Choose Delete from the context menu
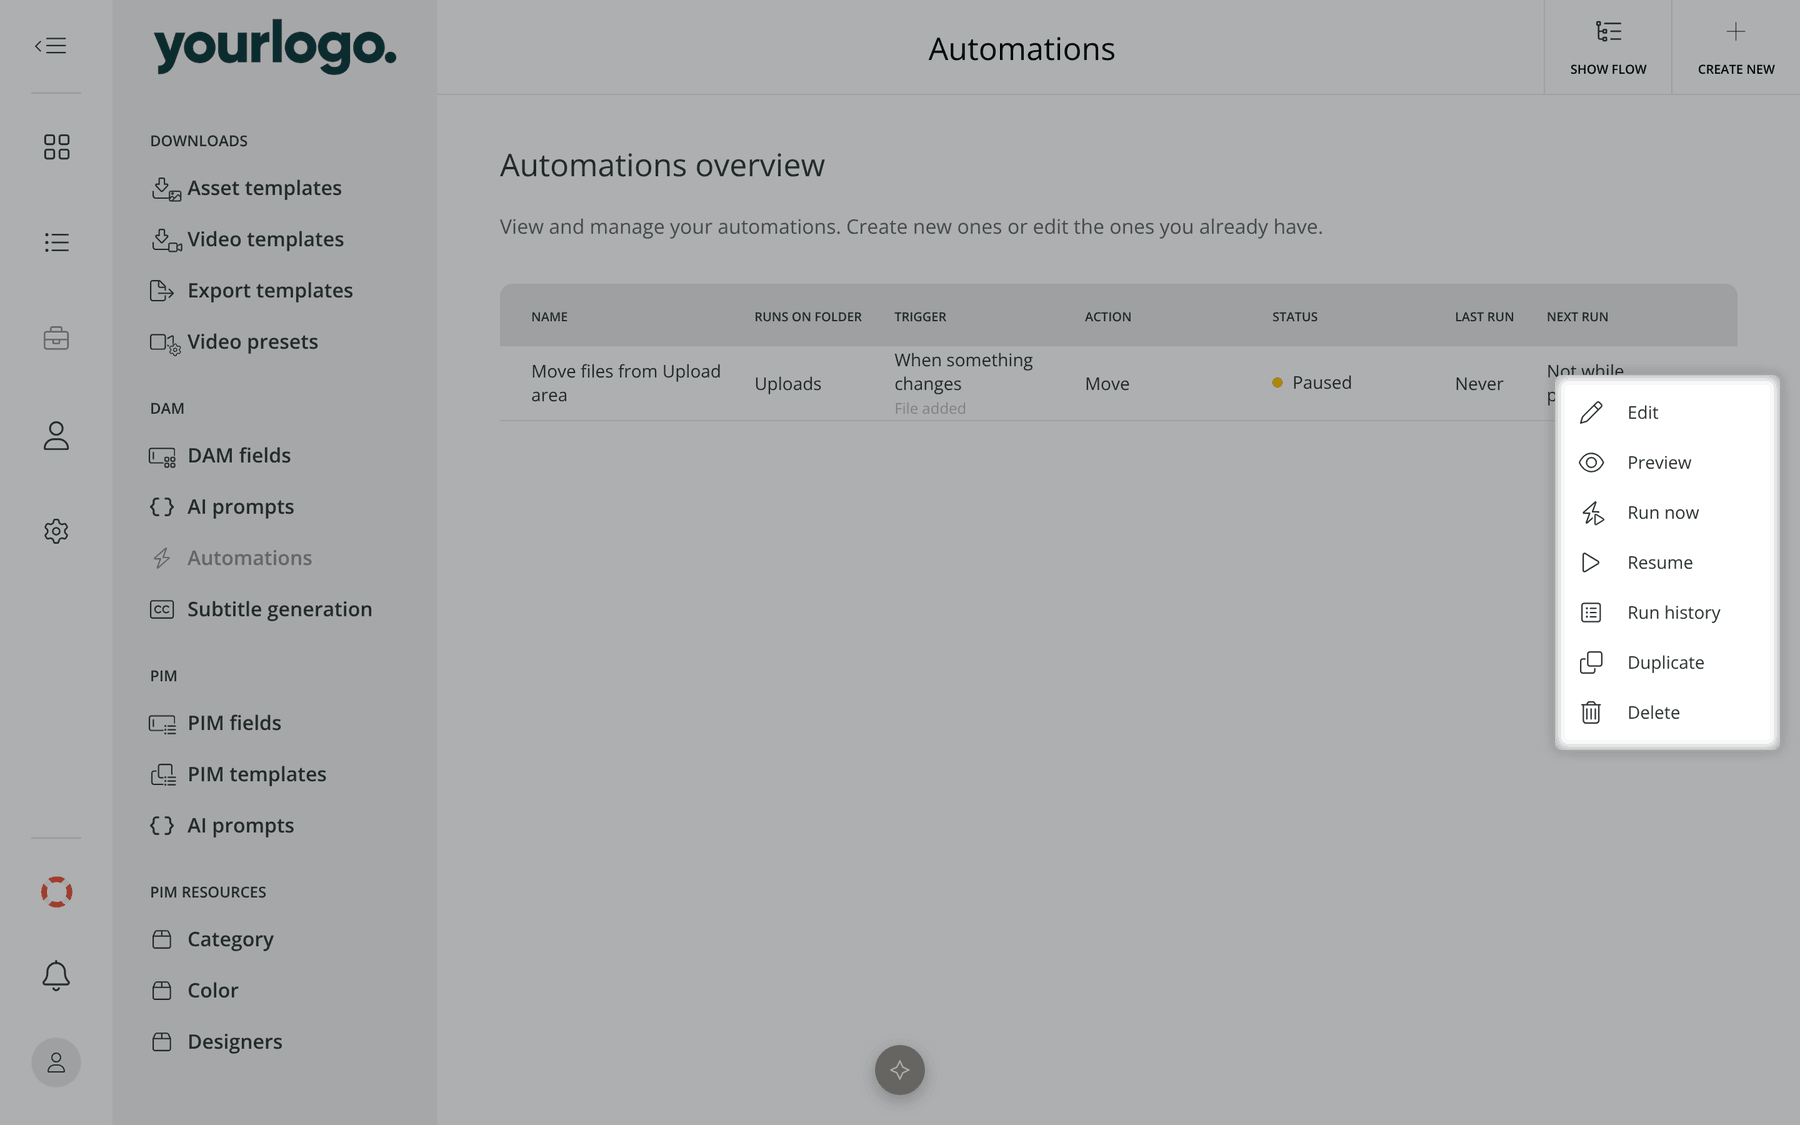 tap(1667, 712)
